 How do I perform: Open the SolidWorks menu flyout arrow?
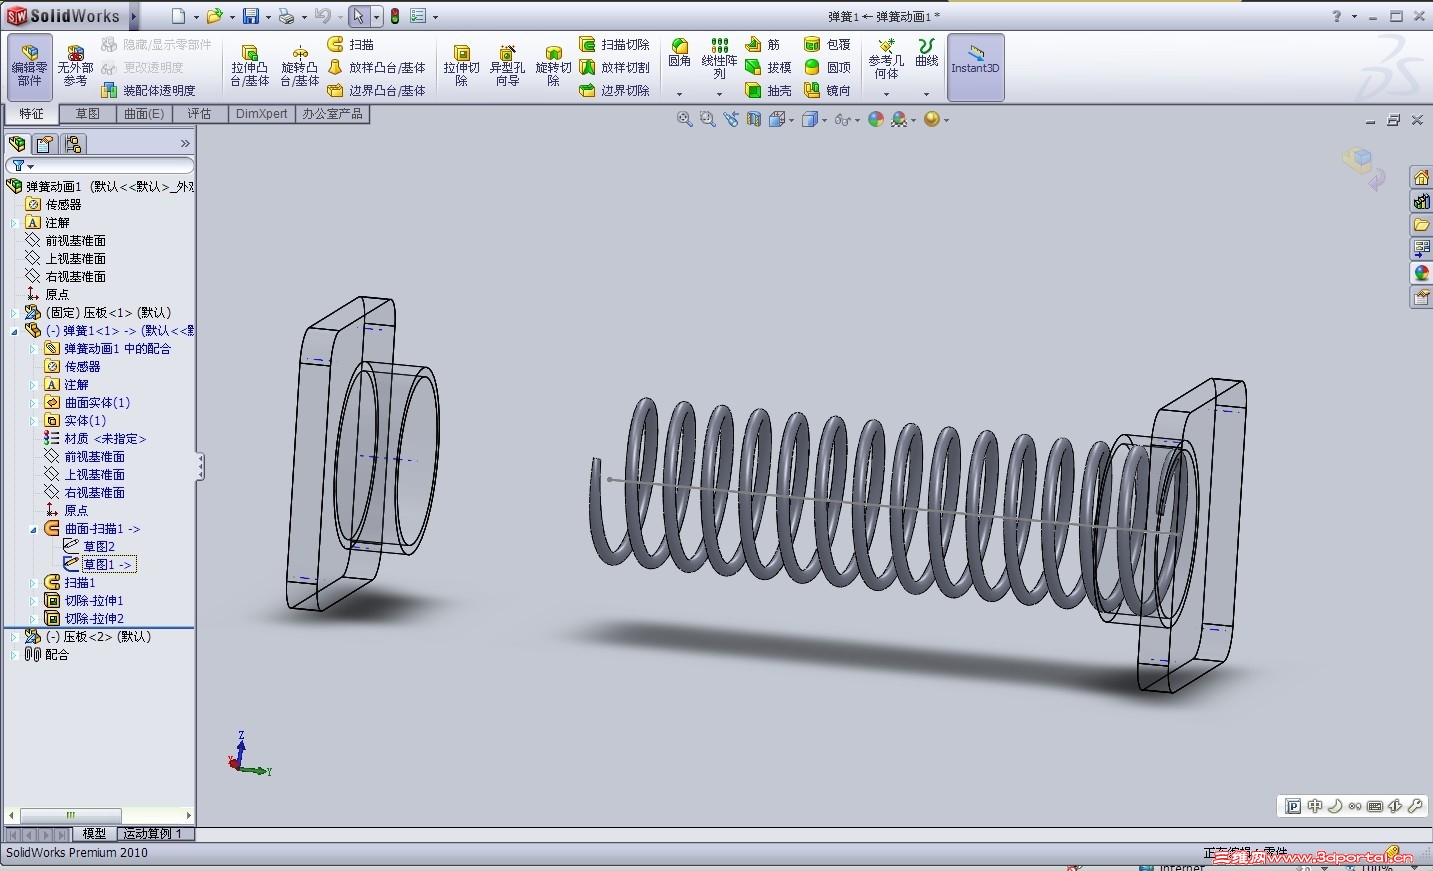[x=133, y=16]
